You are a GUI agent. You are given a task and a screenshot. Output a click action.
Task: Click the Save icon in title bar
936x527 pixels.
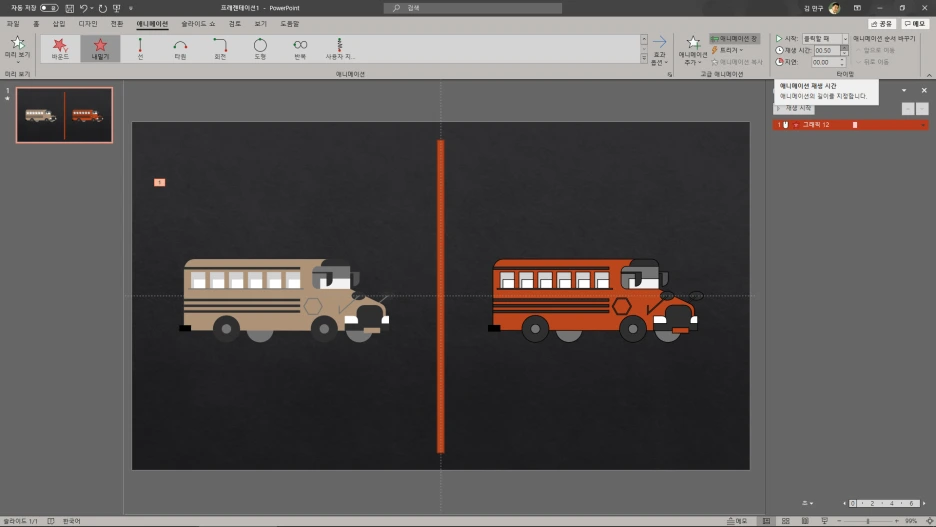point(69,8)
